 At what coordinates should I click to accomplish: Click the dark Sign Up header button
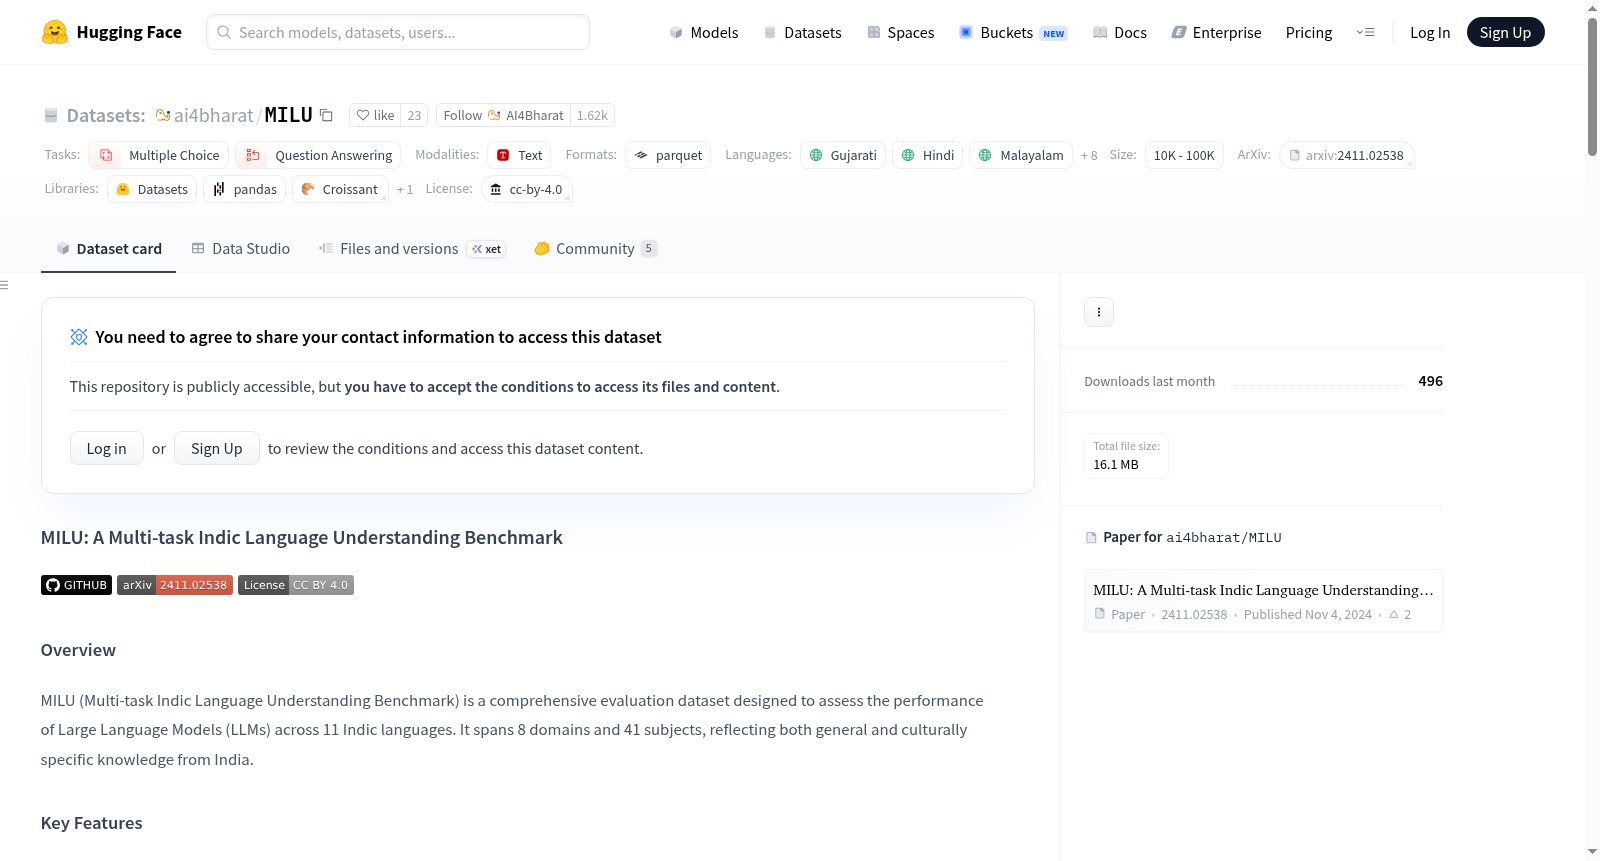1505,32
